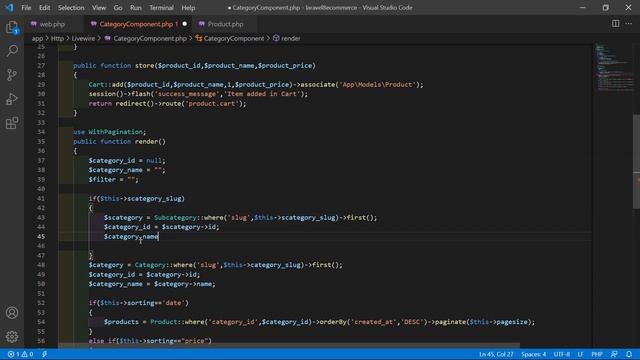This screenshot has width=640, height=360.
Task: Open the File menu
Action: pos(26,8)
